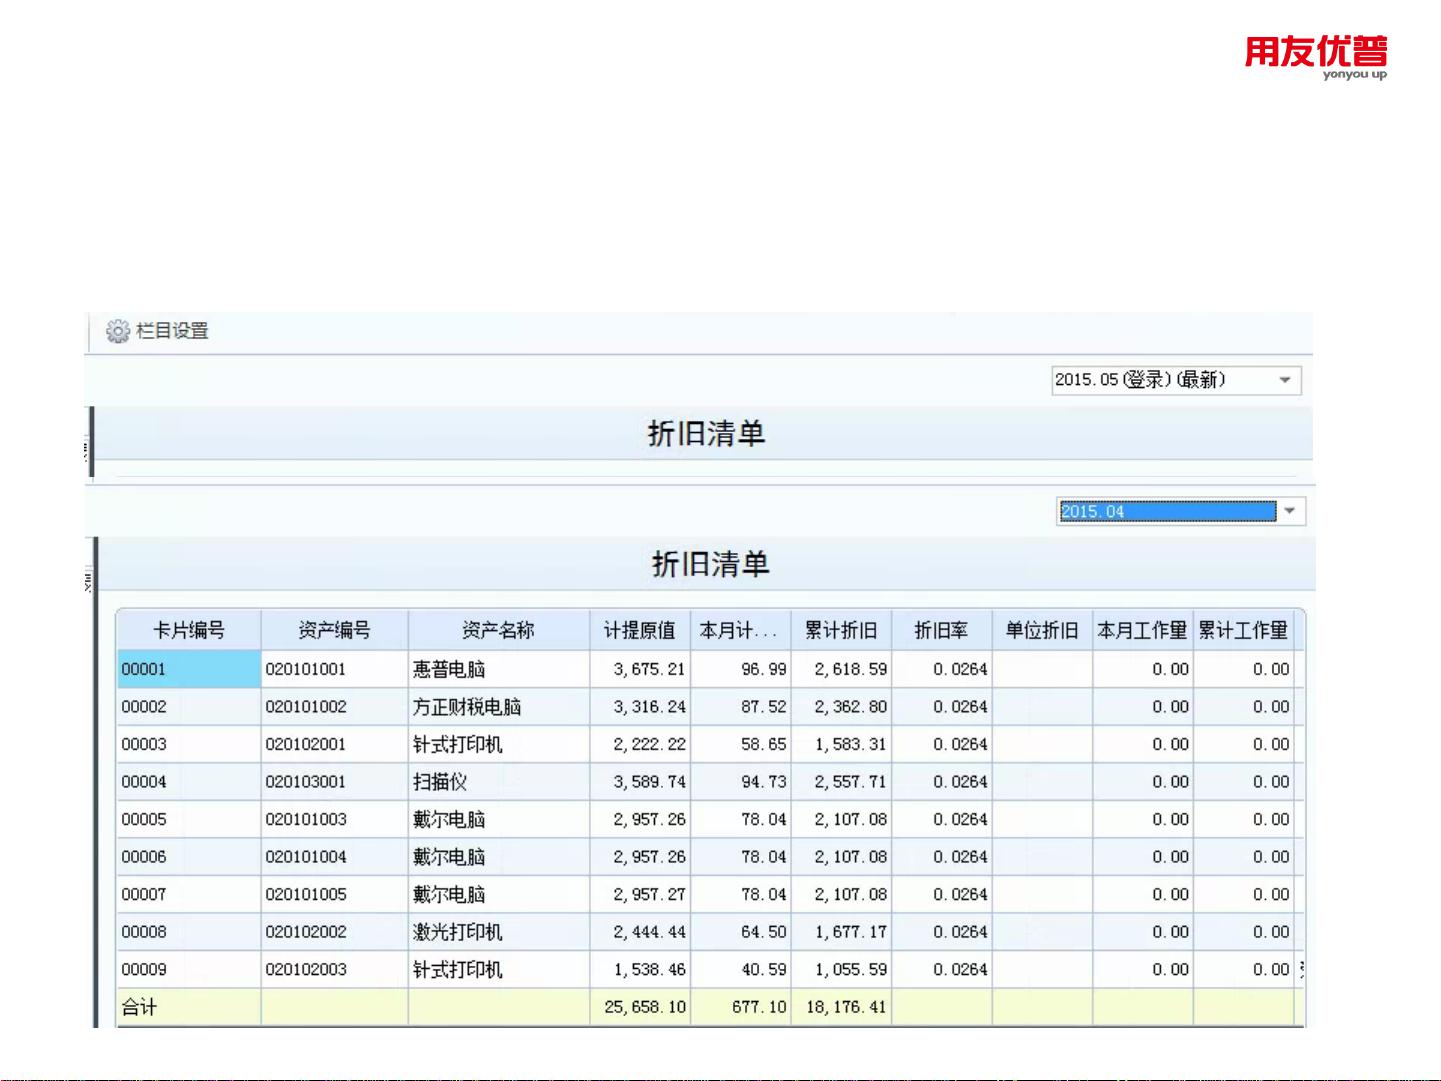Click the 单位折旧 column header
The image size is (1441, 1081).
coord(1042,630)
